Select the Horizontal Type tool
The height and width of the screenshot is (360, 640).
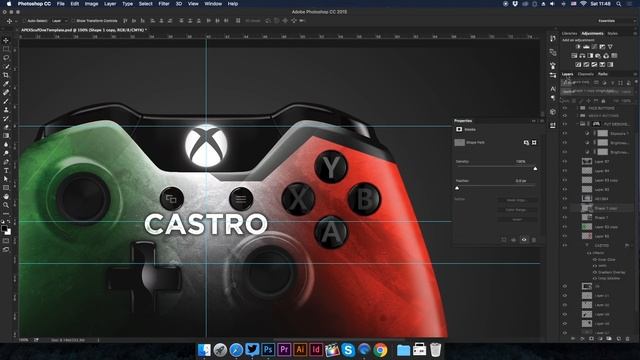(x=6, y=170)
